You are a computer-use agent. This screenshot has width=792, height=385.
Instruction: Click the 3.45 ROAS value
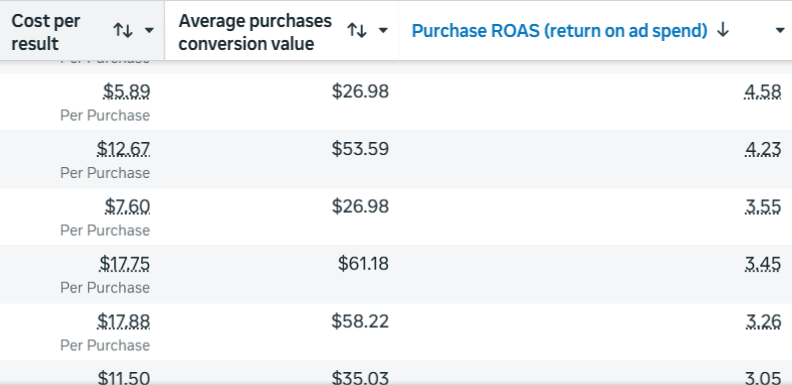763,264
